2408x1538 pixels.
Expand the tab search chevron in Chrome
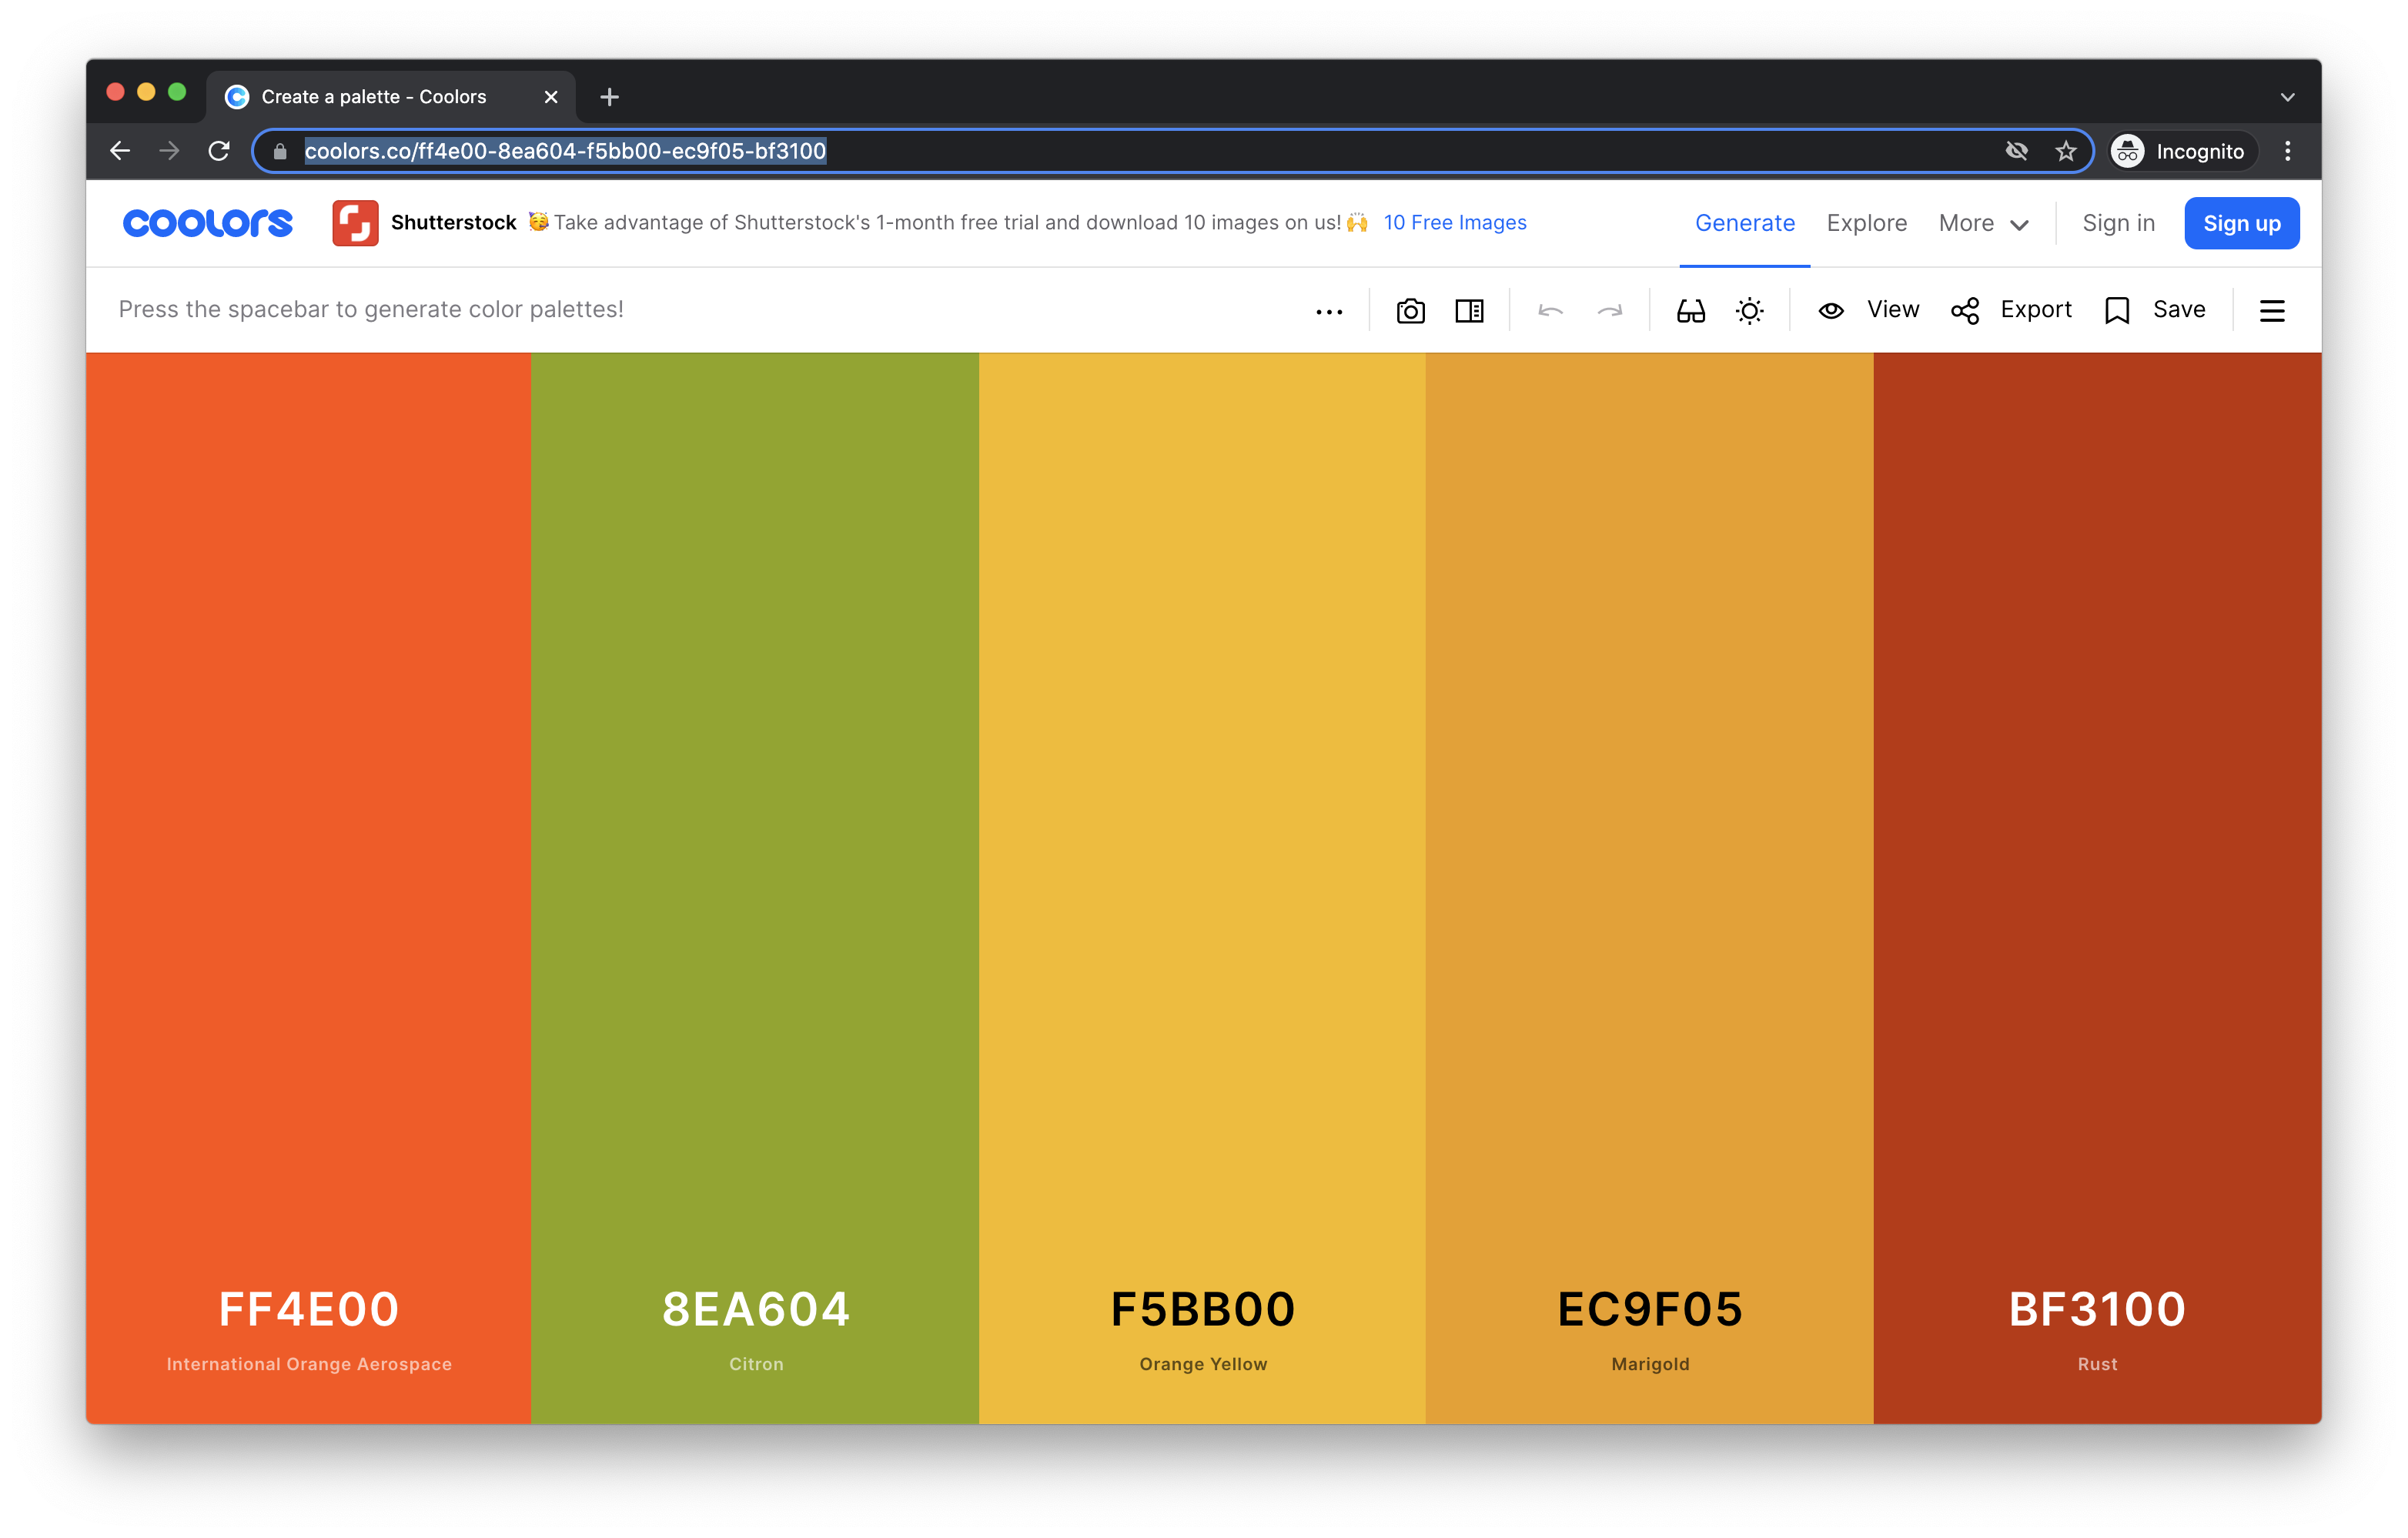[x=2287, y=97]
